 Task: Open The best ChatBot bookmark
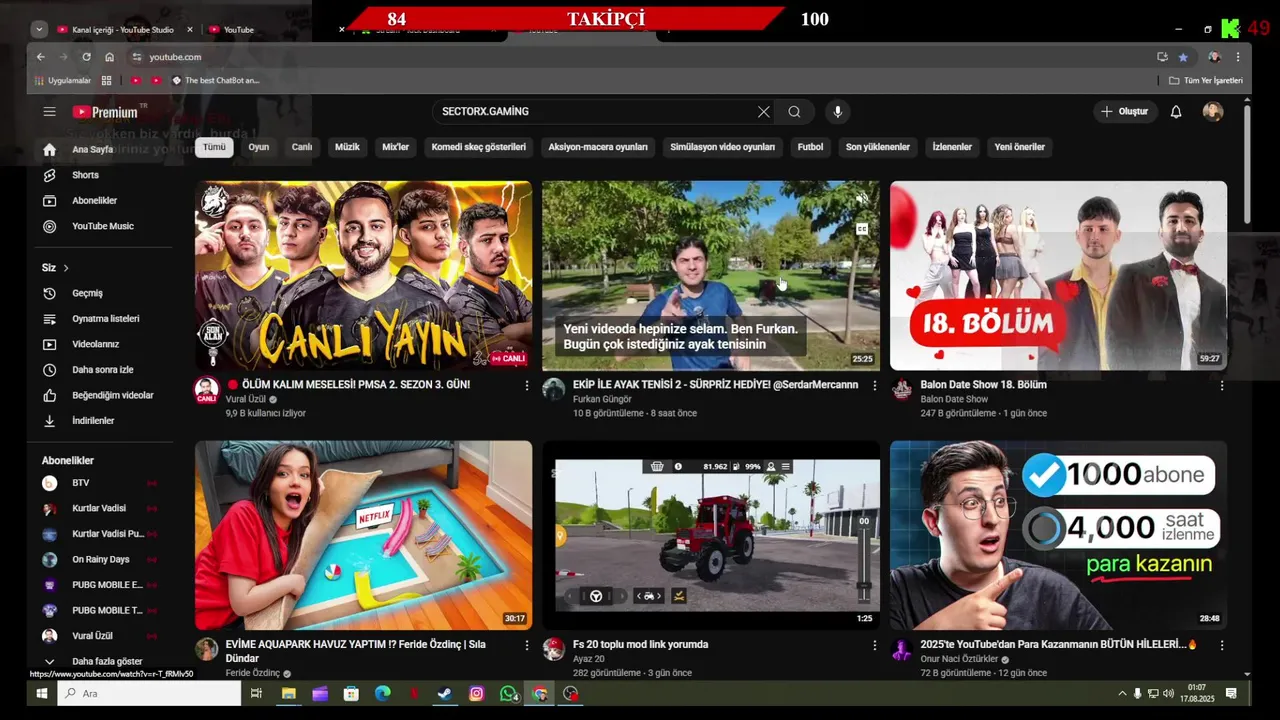(216, 80)
